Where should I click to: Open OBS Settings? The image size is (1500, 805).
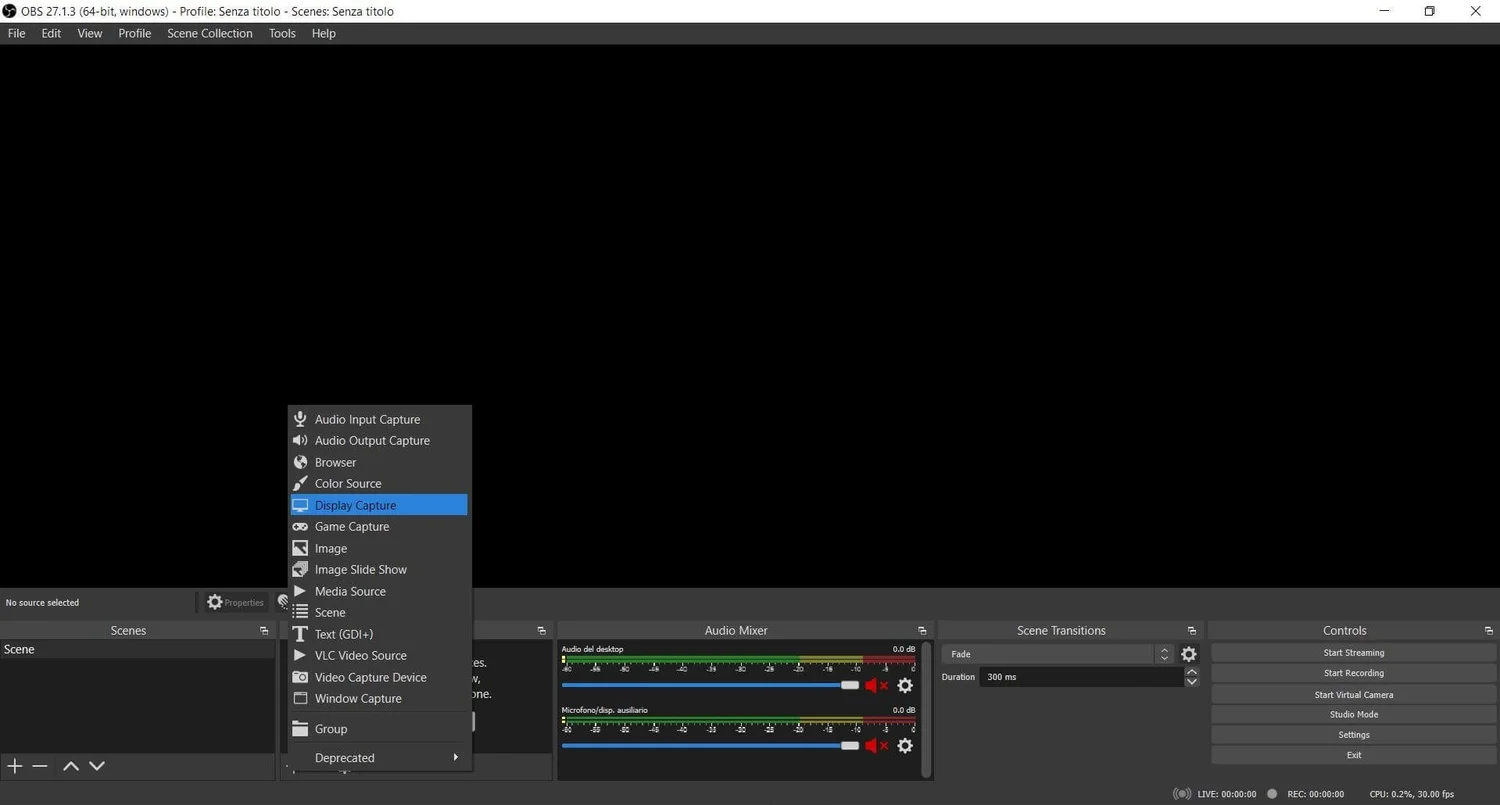click(1353, 734)
